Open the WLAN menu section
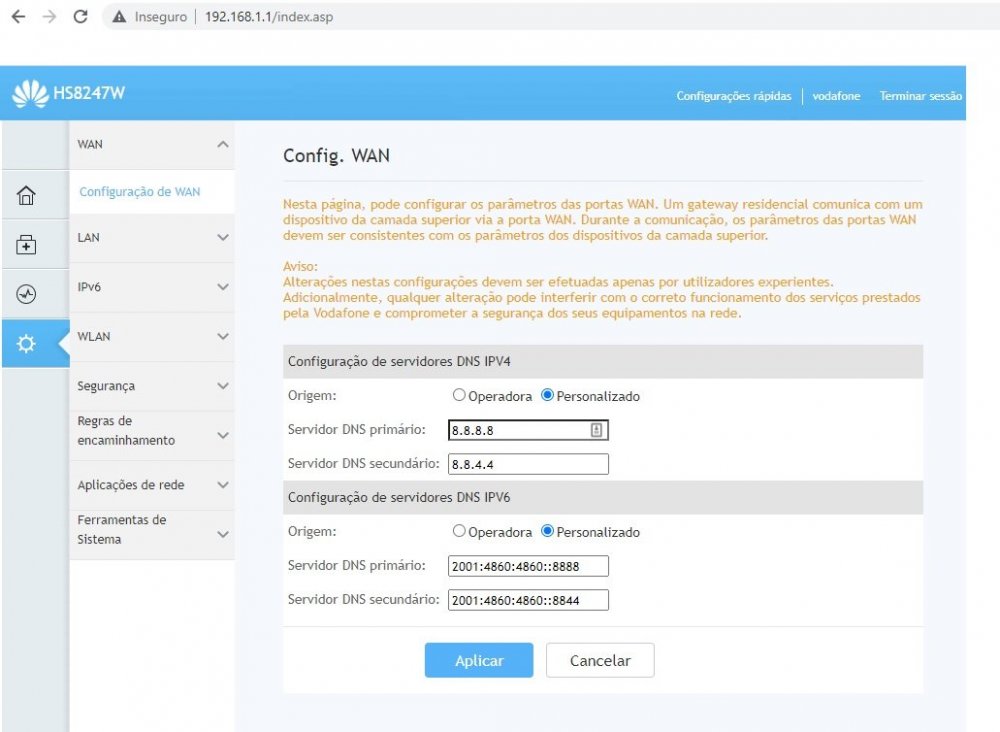 coord(152,337)
